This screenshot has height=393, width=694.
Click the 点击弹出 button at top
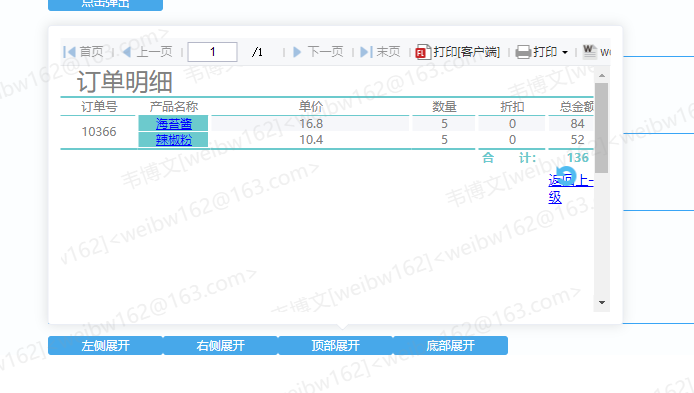[105, 4]
